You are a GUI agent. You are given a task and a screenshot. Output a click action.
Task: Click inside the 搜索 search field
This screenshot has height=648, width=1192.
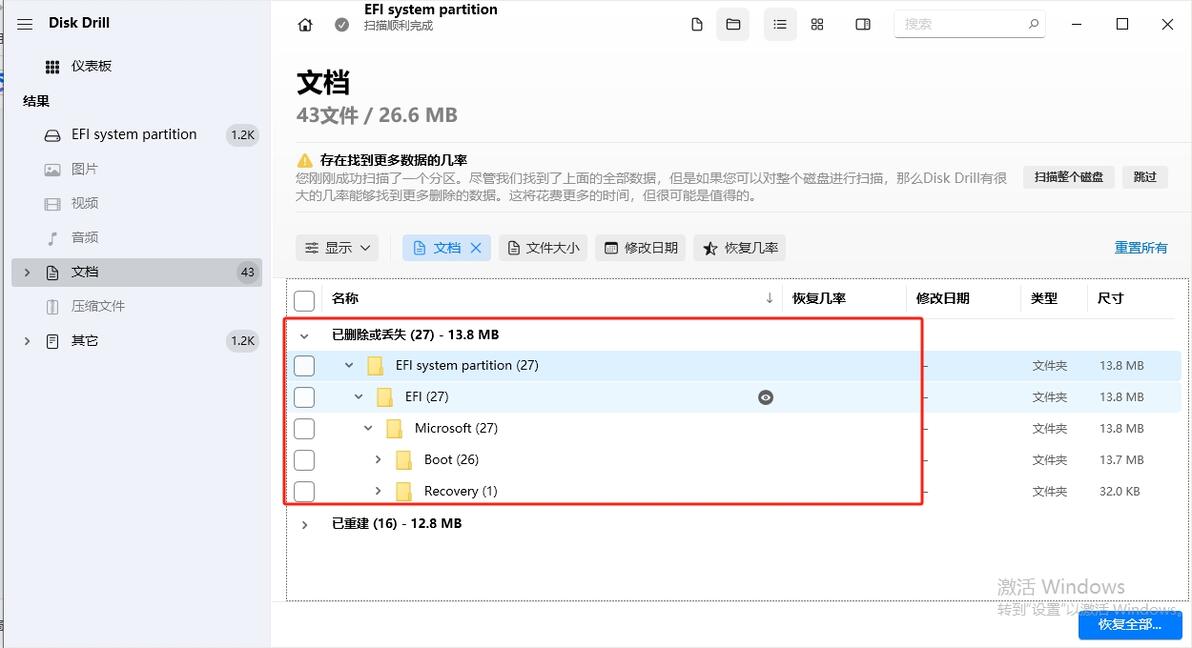point(960,22)
